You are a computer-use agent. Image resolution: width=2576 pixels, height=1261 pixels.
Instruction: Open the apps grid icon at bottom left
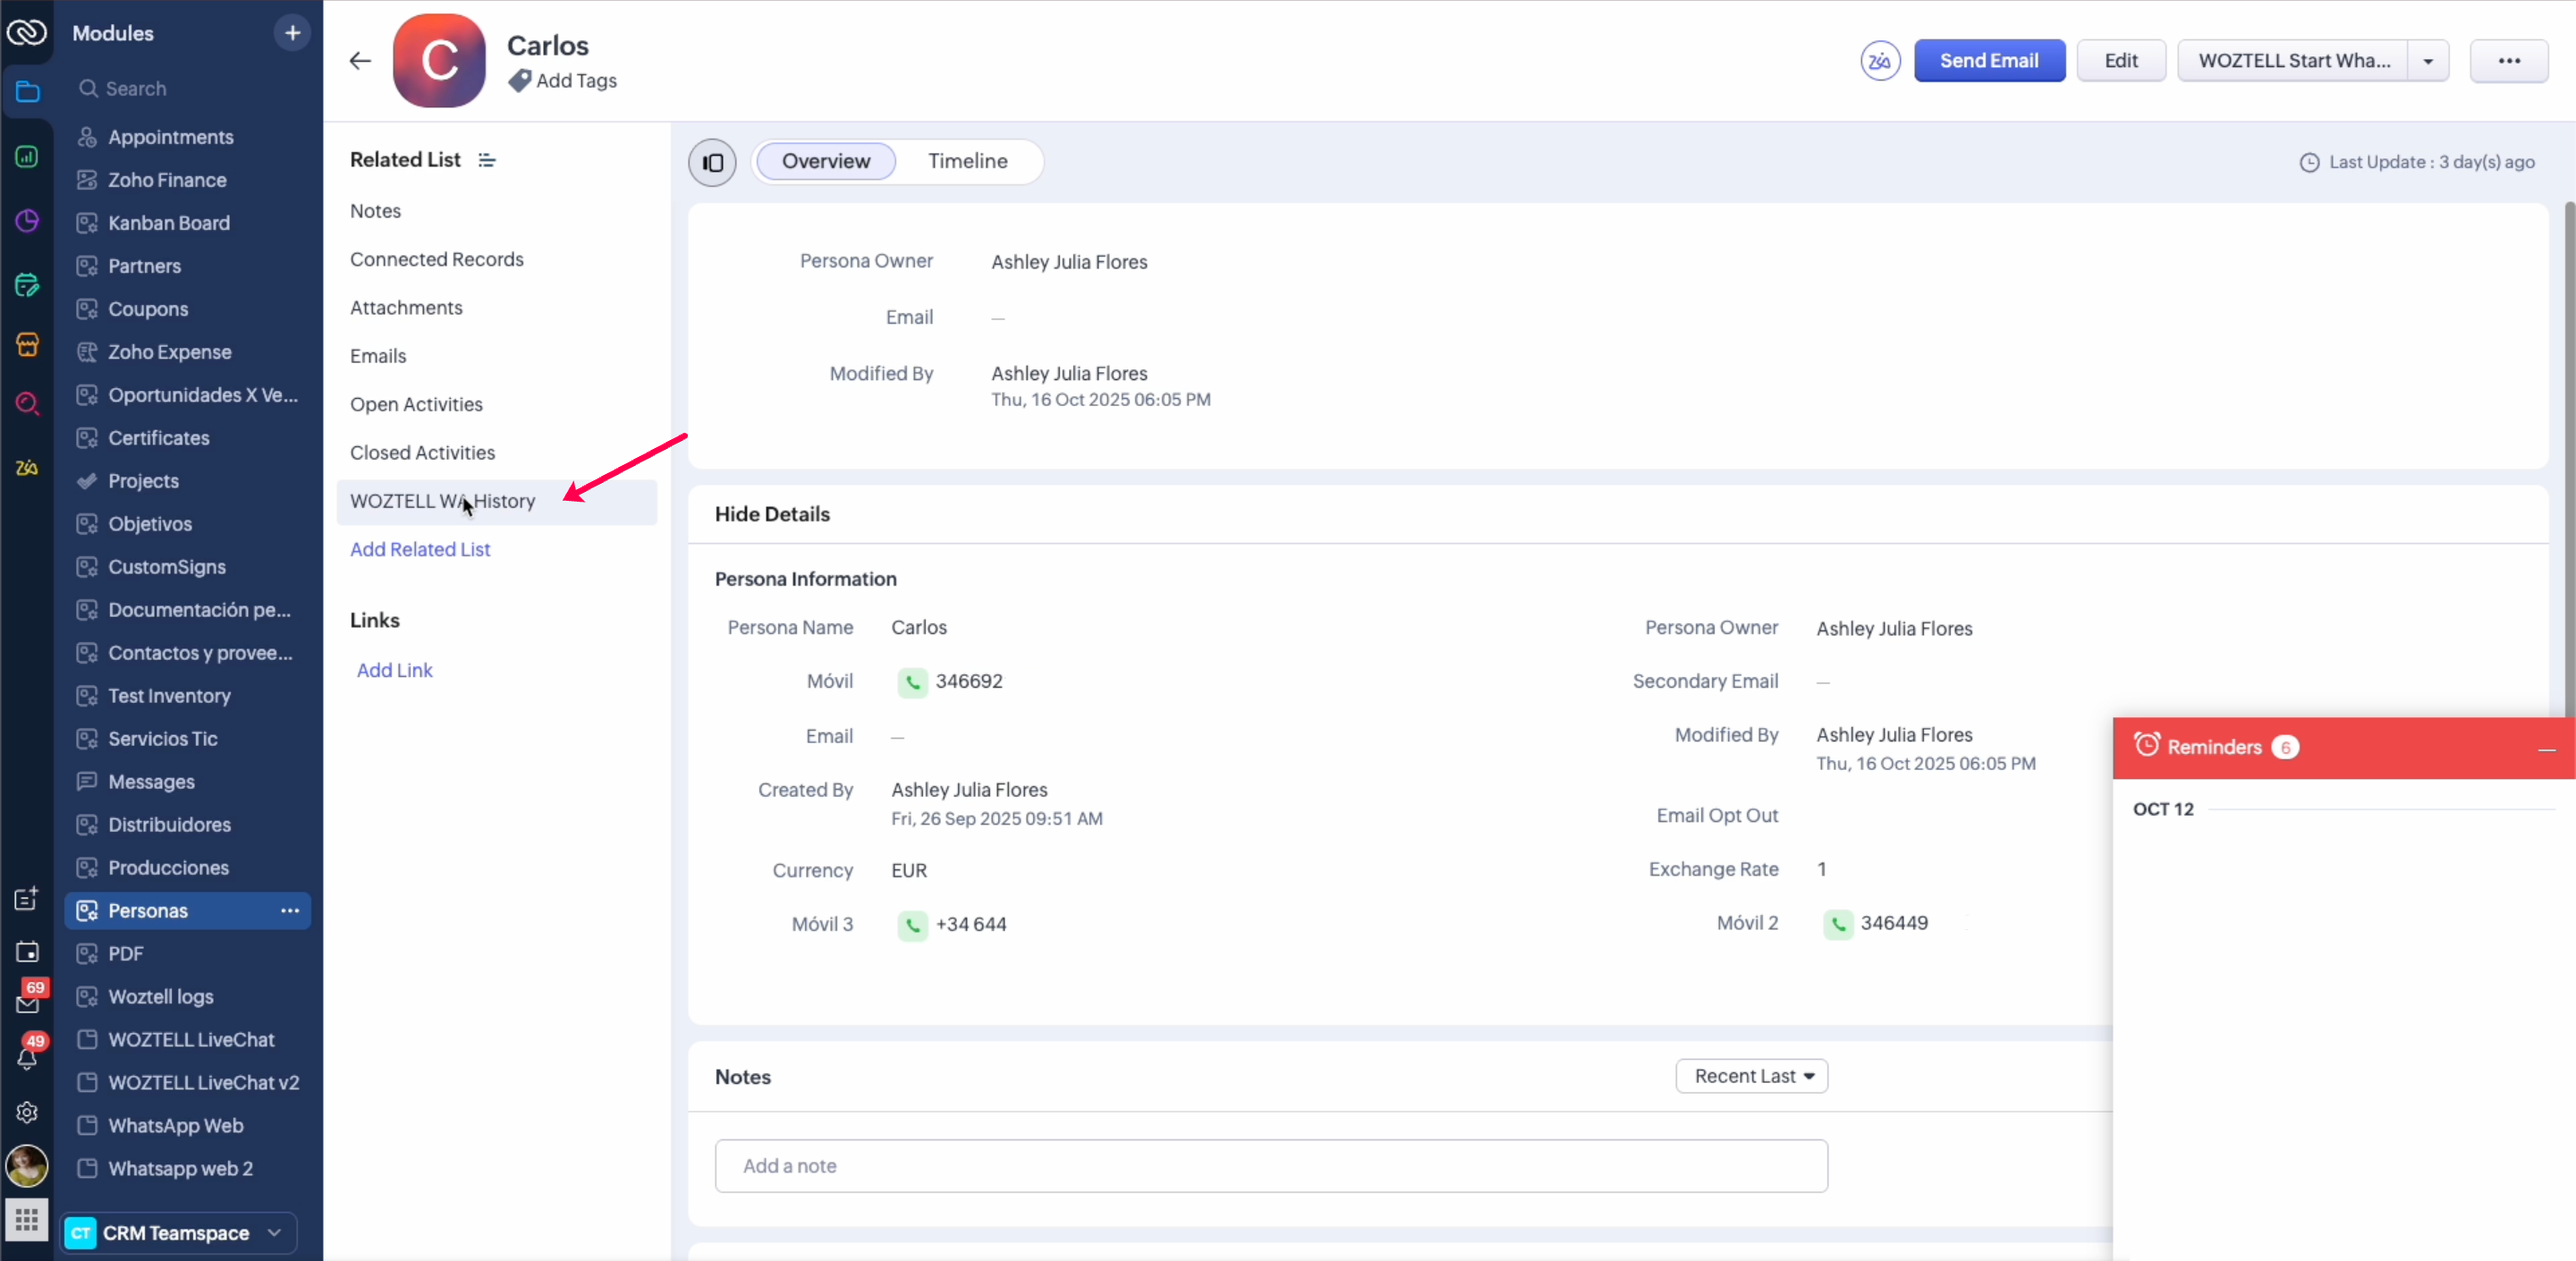point(27,1219)
